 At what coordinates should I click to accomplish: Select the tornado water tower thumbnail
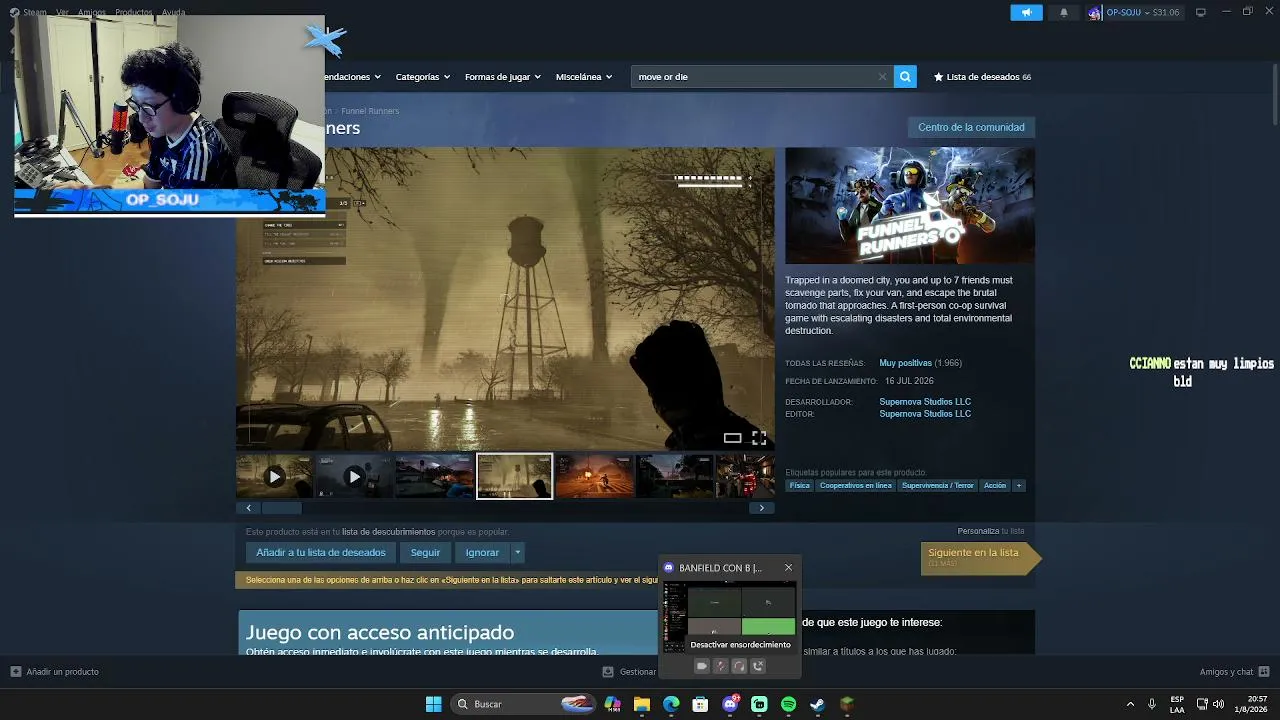point(514,477)
